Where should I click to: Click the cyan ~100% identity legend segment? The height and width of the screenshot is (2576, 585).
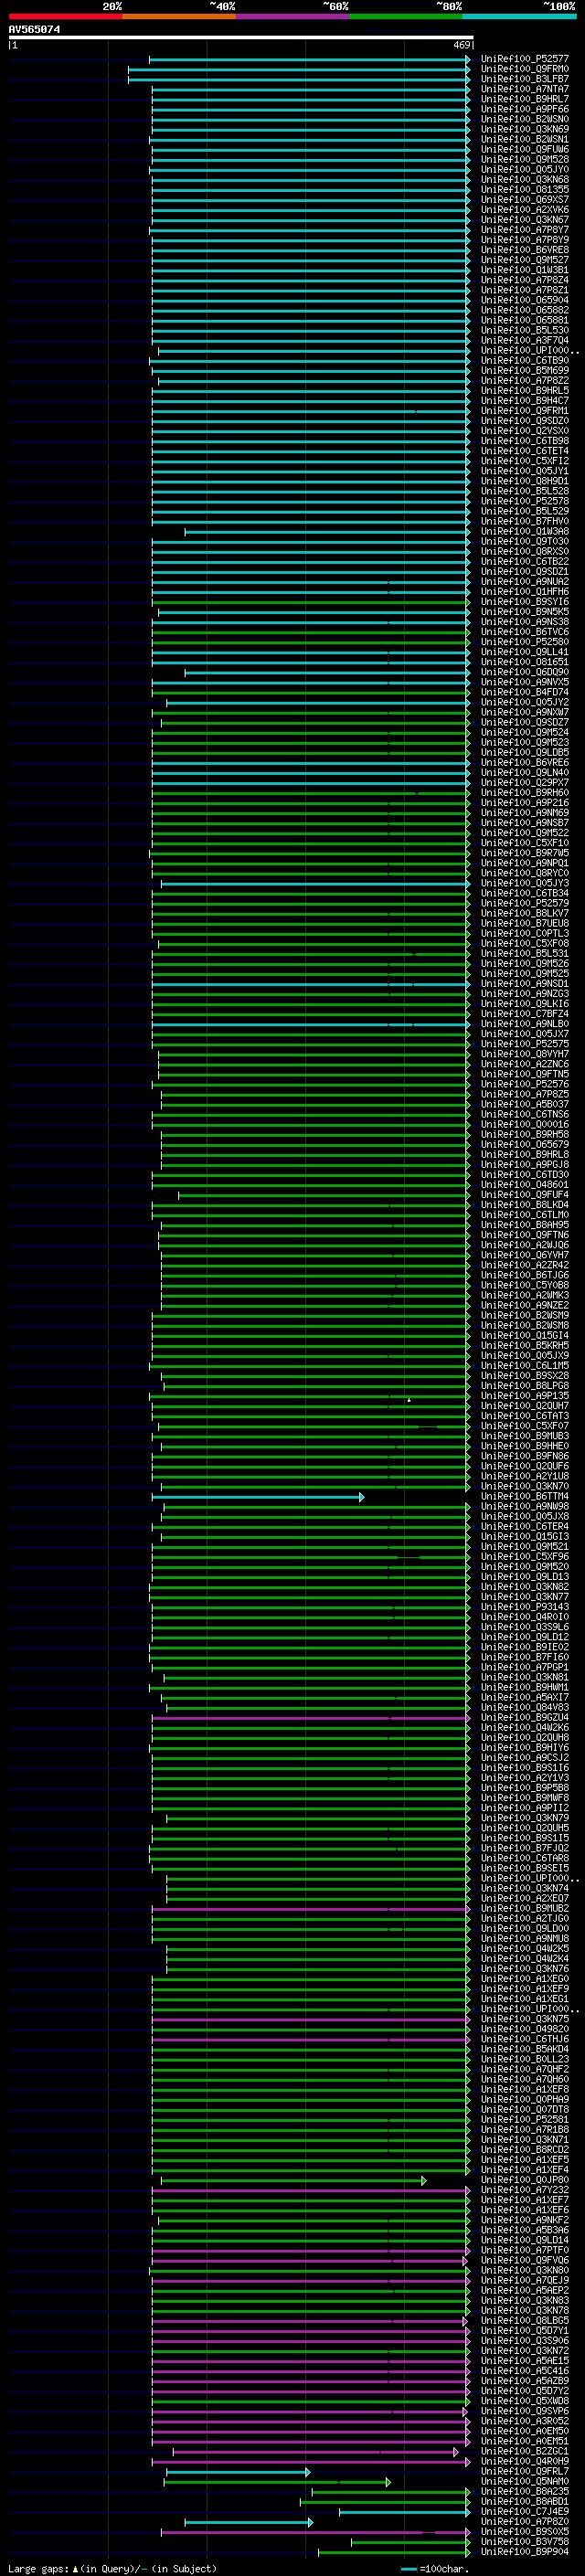(520, 16)
